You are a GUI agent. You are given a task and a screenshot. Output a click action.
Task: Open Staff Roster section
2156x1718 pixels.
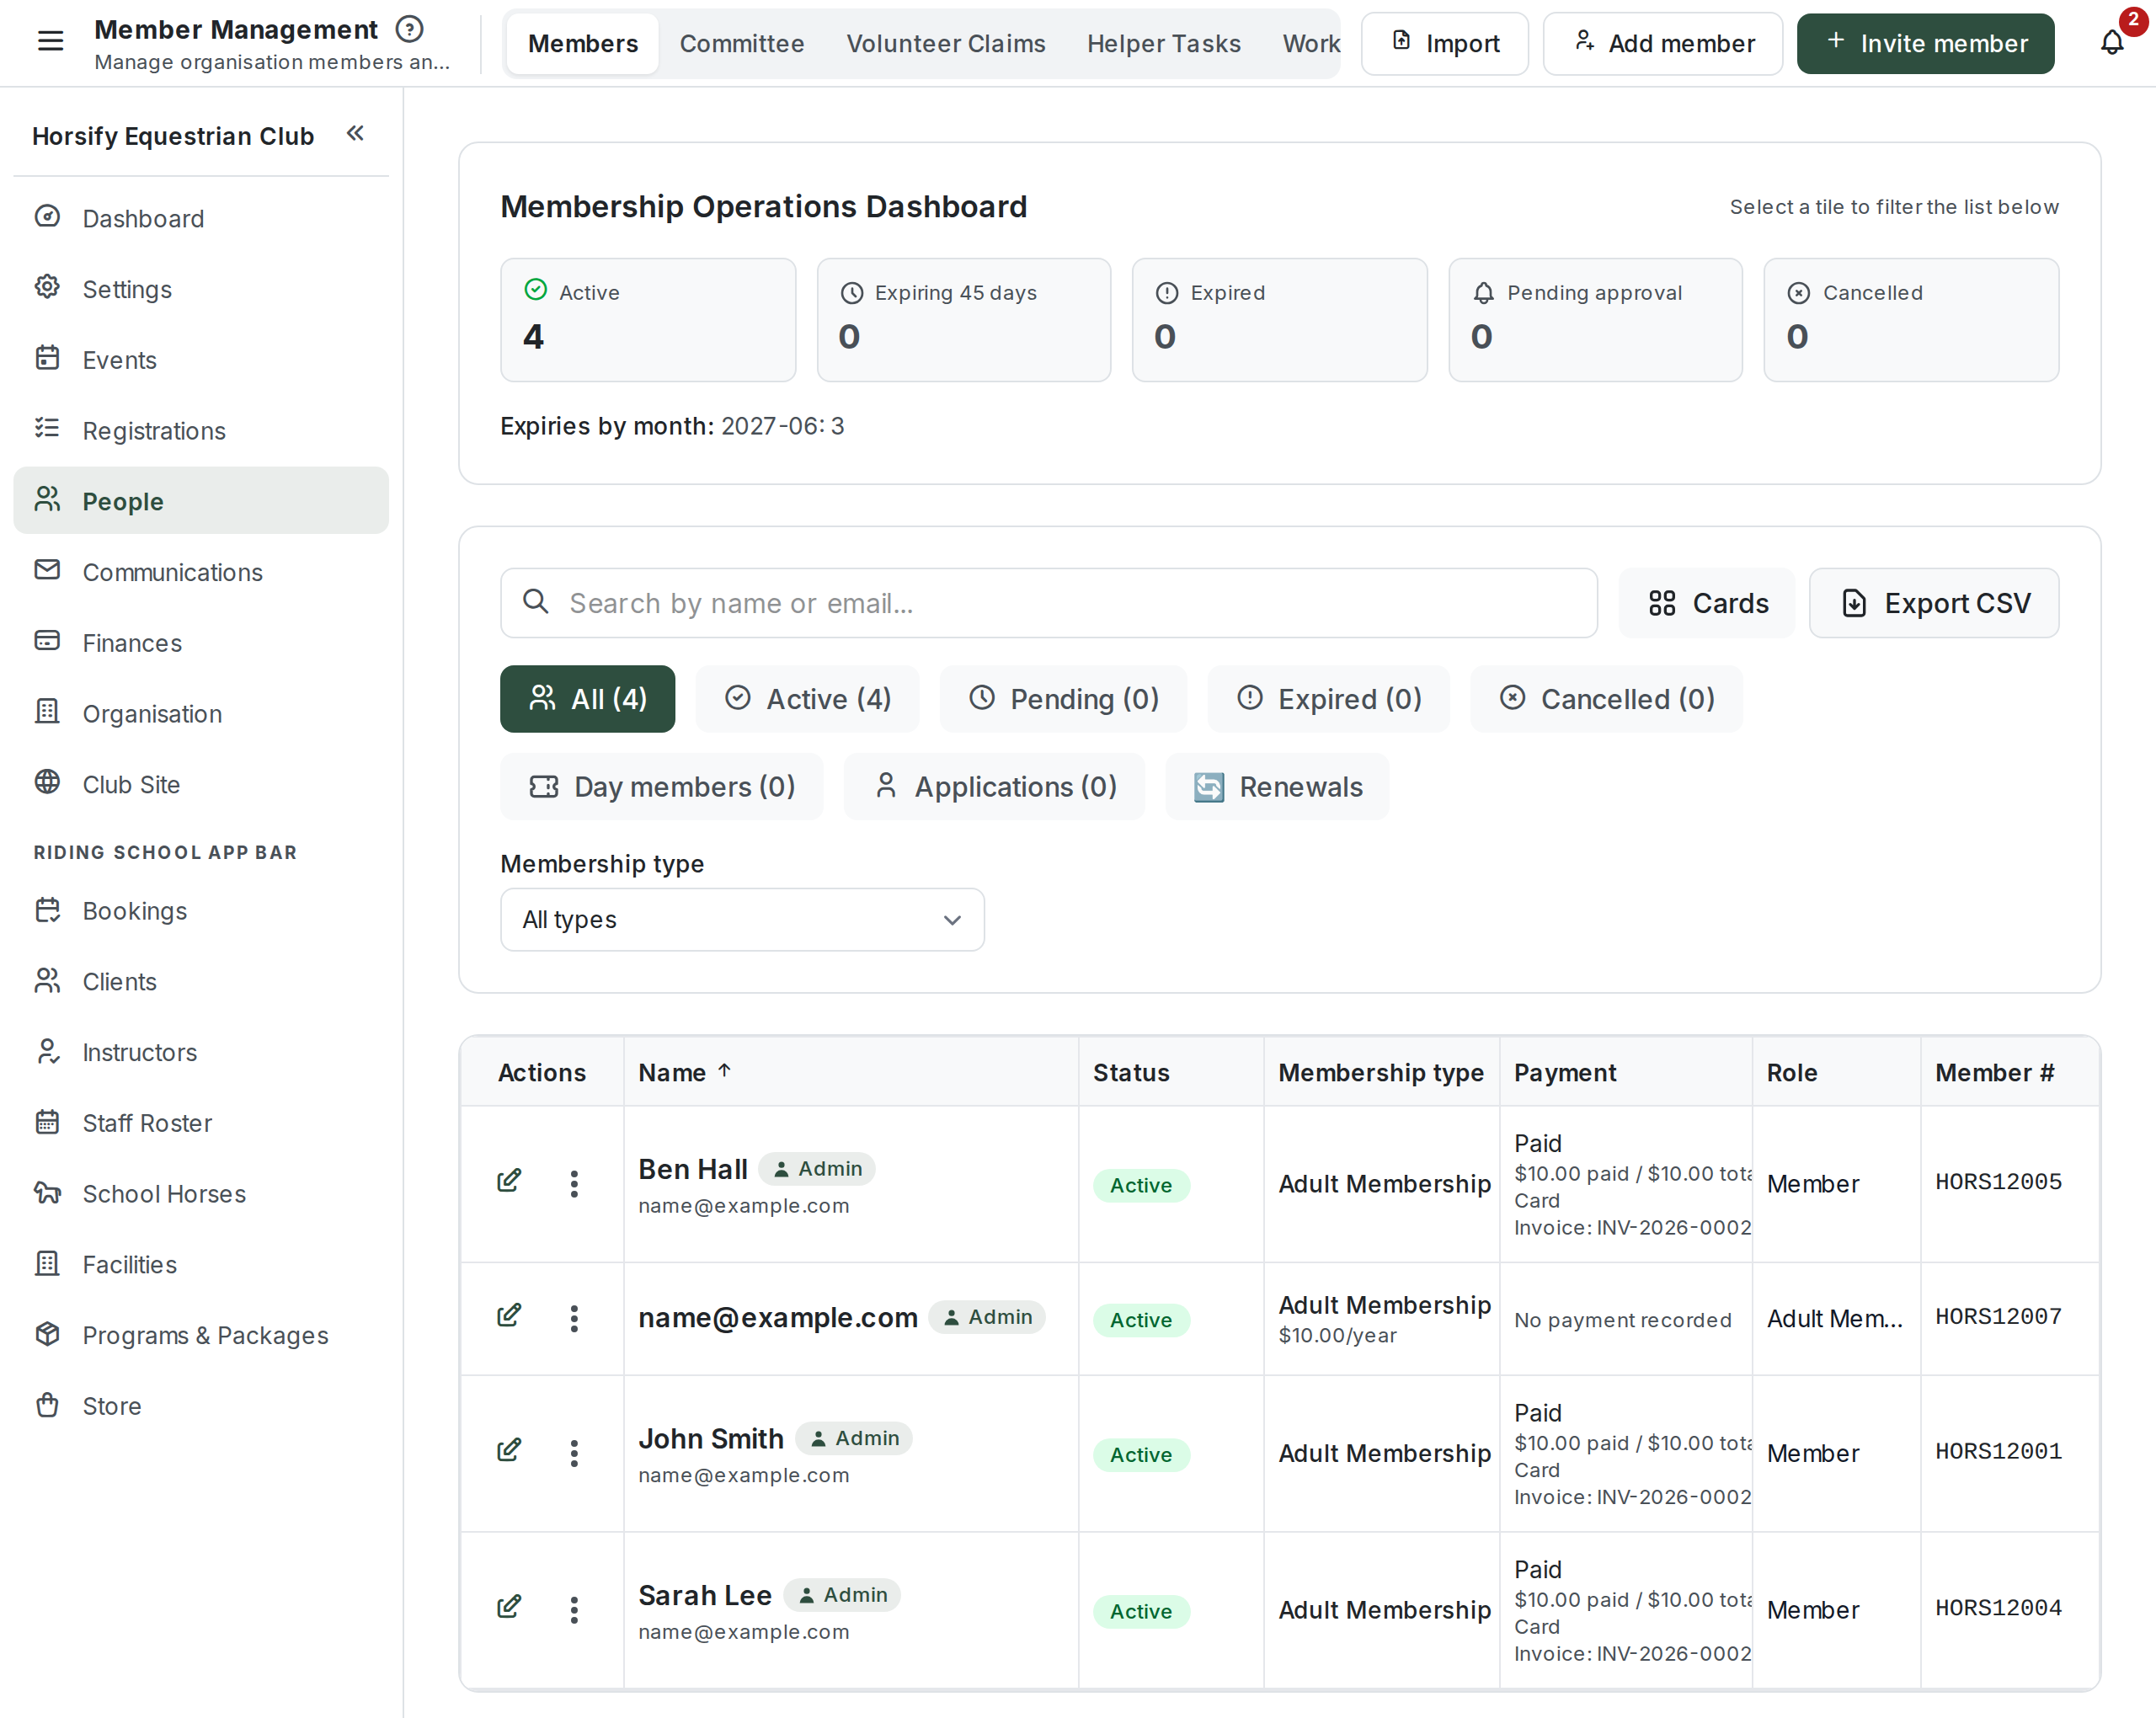tap(201, 1122)
